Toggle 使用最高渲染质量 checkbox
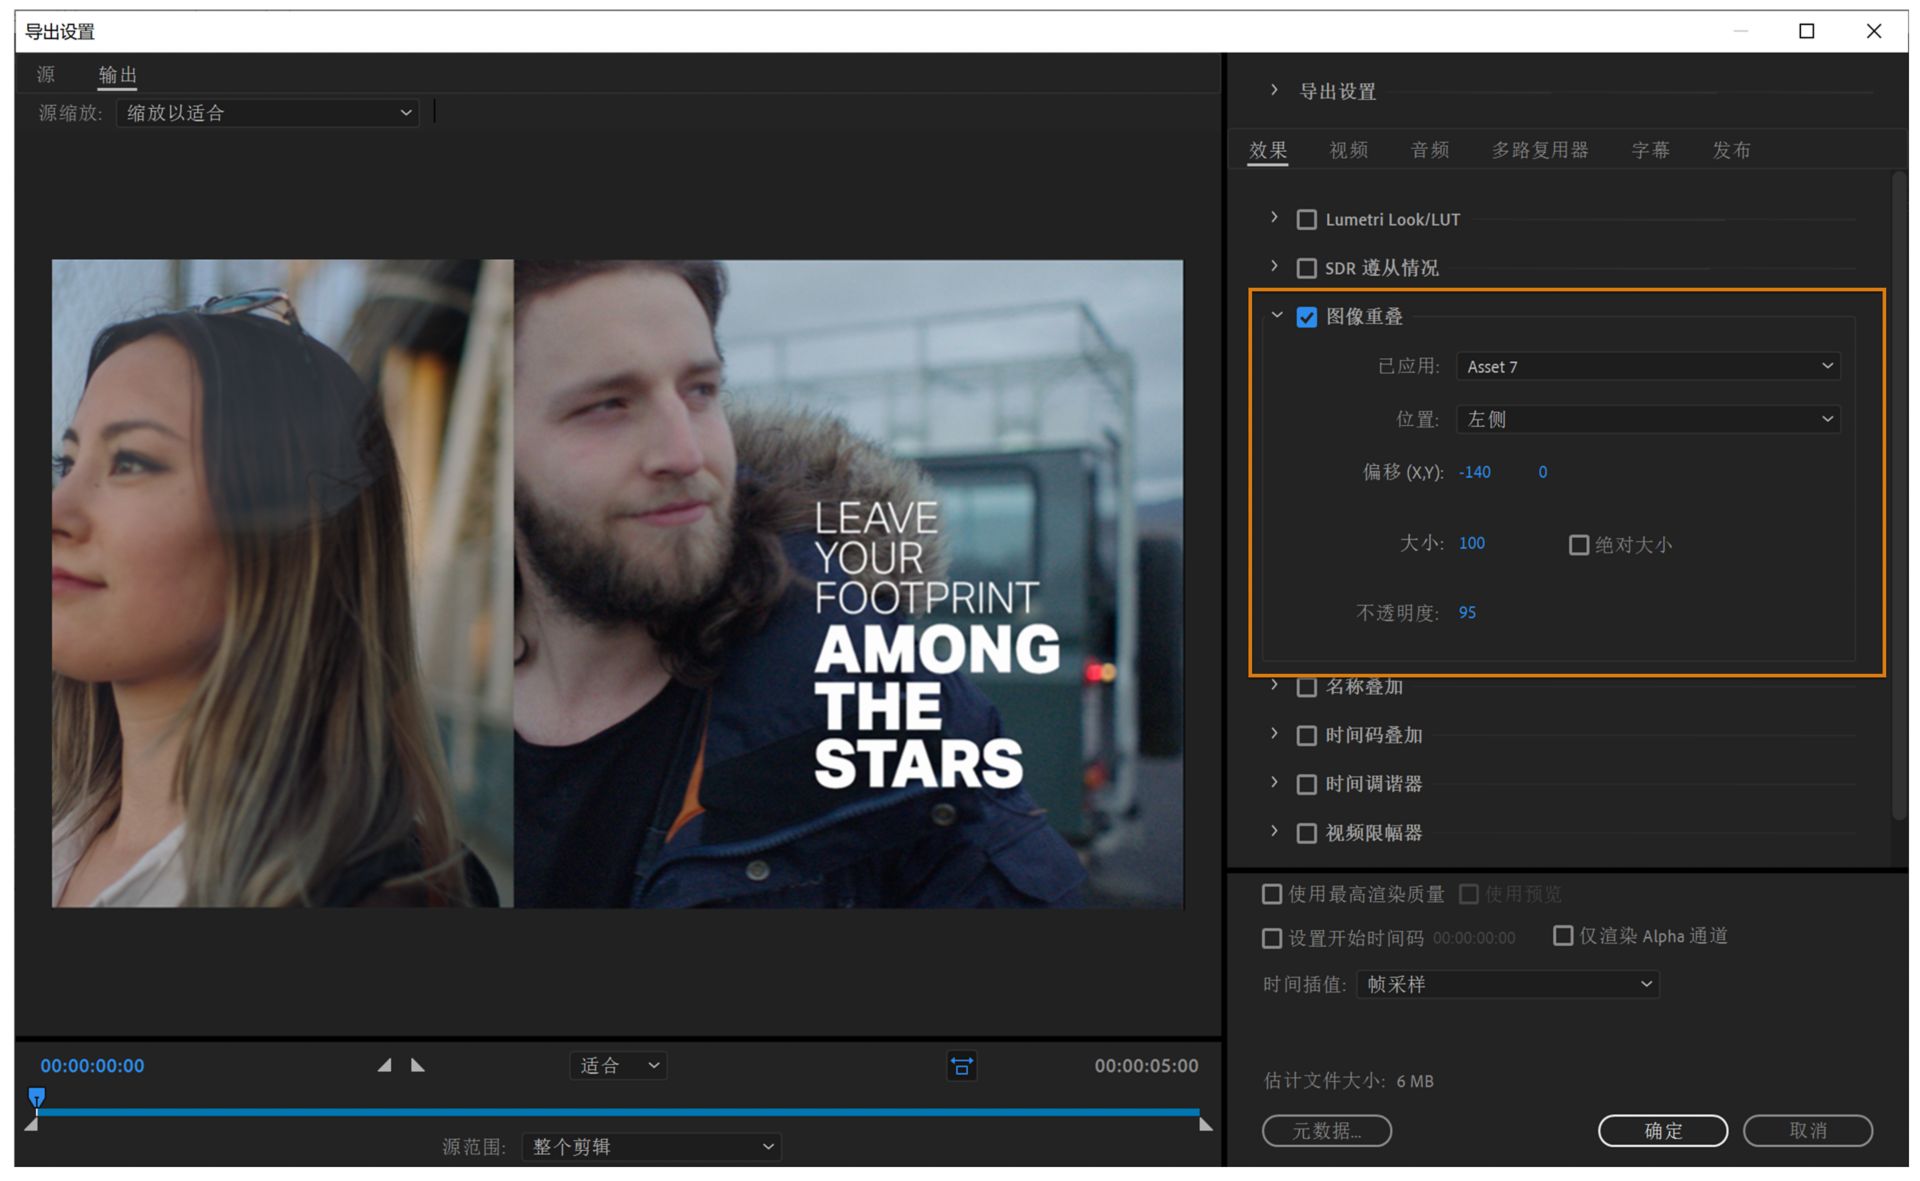The width and height of the screenshot is (1920, 1181). point(1272,894)
